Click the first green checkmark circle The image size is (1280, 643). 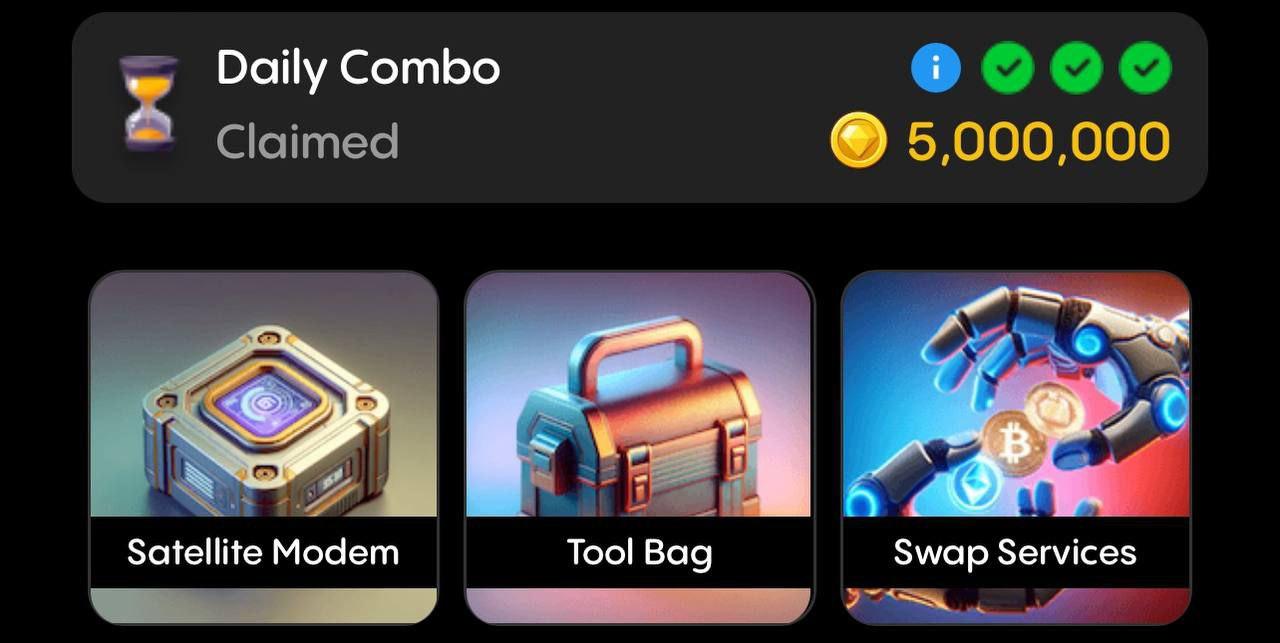coord(1007,68)
